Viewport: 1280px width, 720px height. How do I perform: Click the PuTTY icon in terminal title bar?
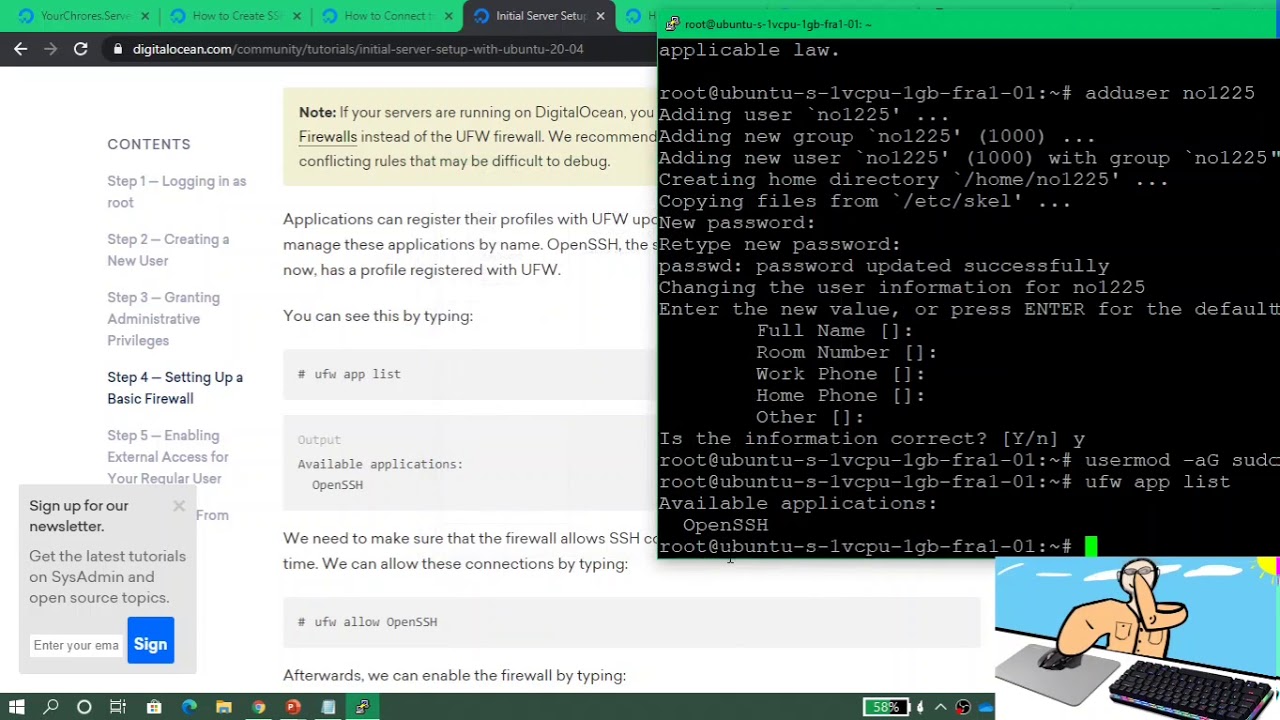pos(672,24)
